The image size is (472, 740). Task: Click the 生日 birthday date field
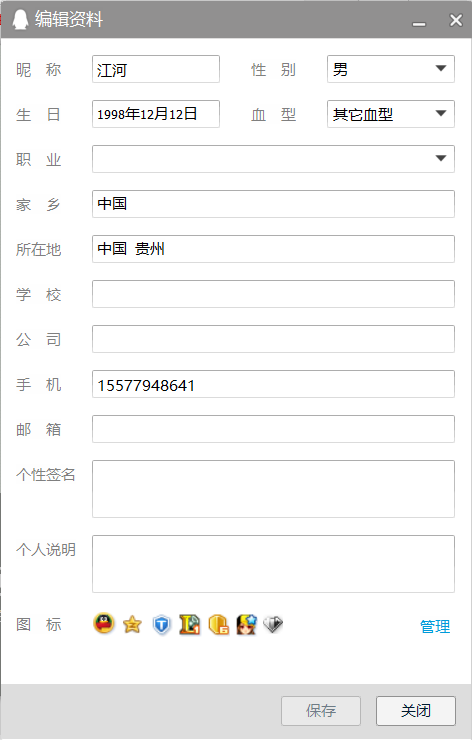coord(156,114)
